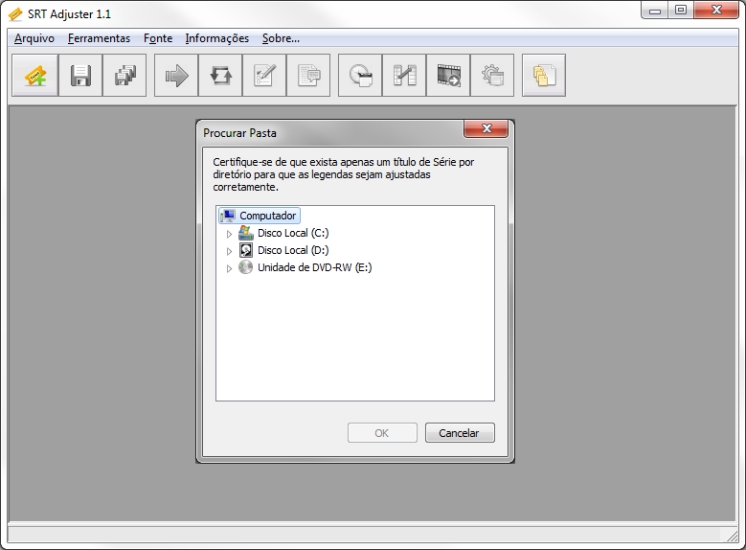The width and height of the screenshot is (746, 550).
Task: Close the Procurar Pasta dialog
Action: [x=486, y=128]
